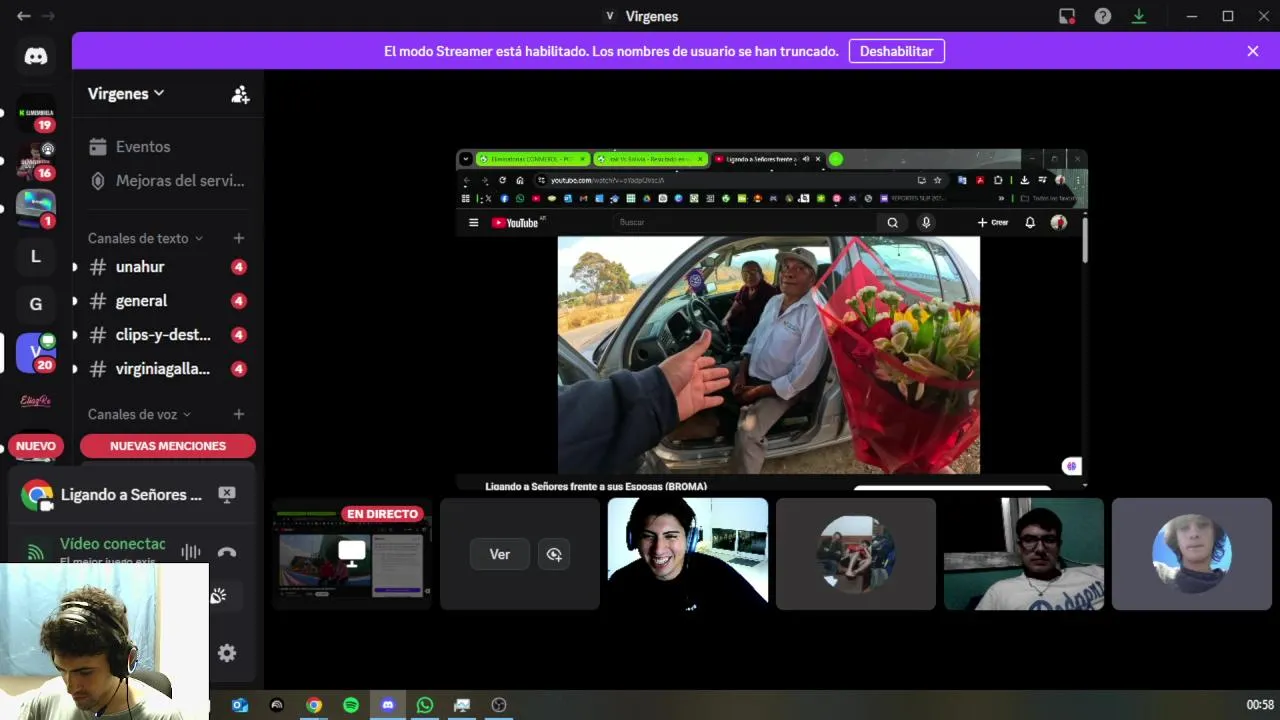Click the Discord taskbar icon
The height and width of the screenshot is (720, 1280).
point(388,705)
